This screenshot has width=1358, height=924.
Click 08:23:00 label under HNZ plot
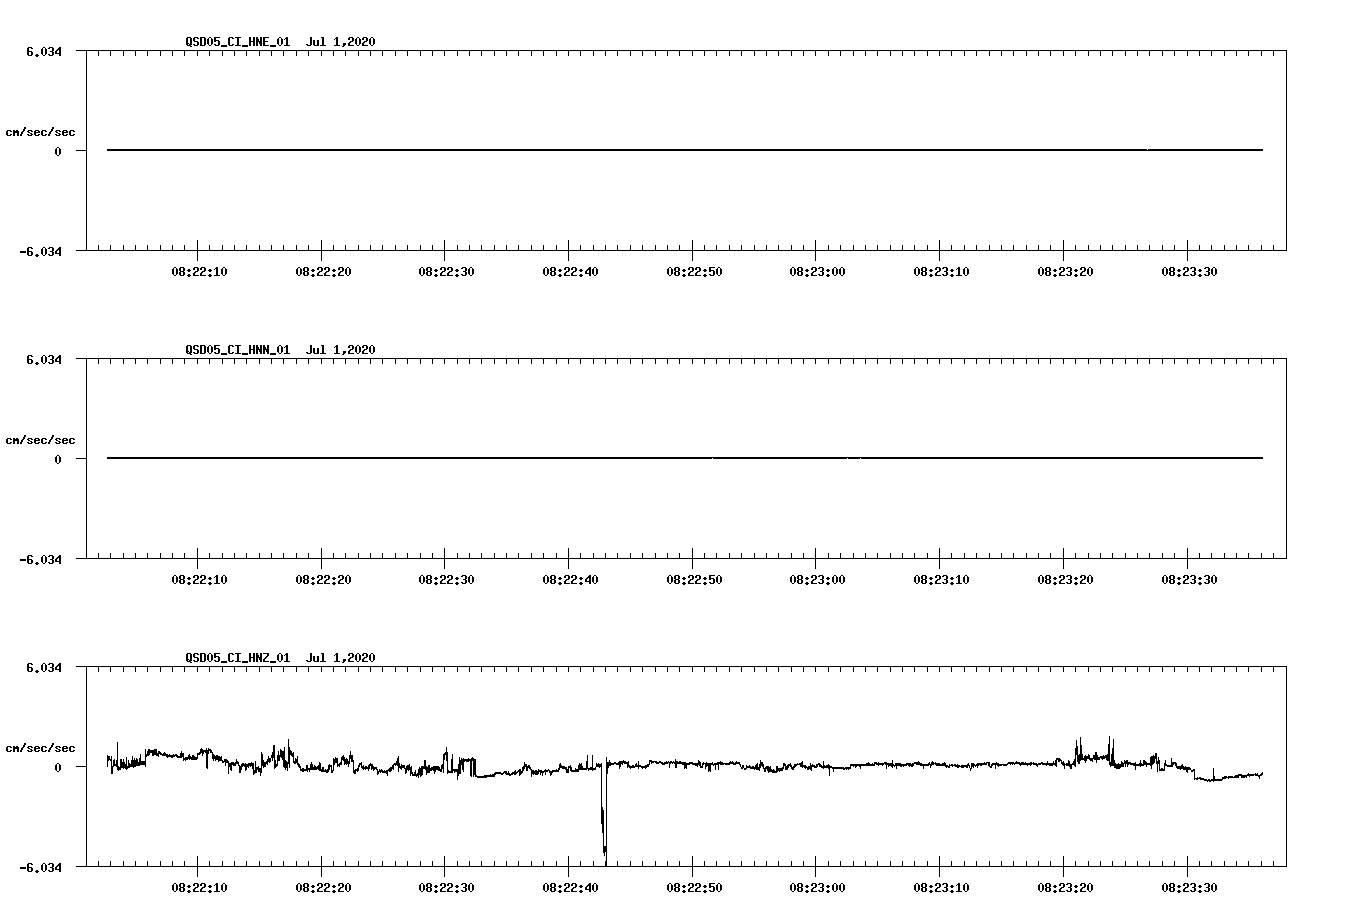817,888
